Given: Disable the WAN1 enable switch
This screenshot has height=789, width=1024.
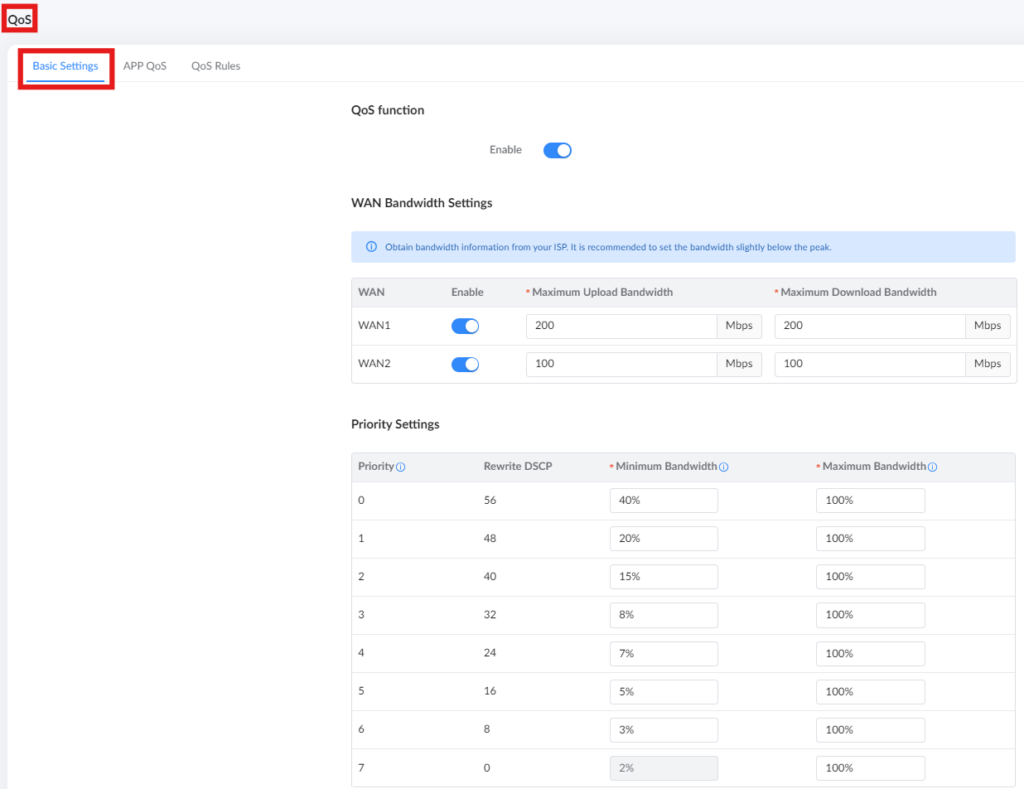Looking at the screenshot, I should (x=465, y=326).
